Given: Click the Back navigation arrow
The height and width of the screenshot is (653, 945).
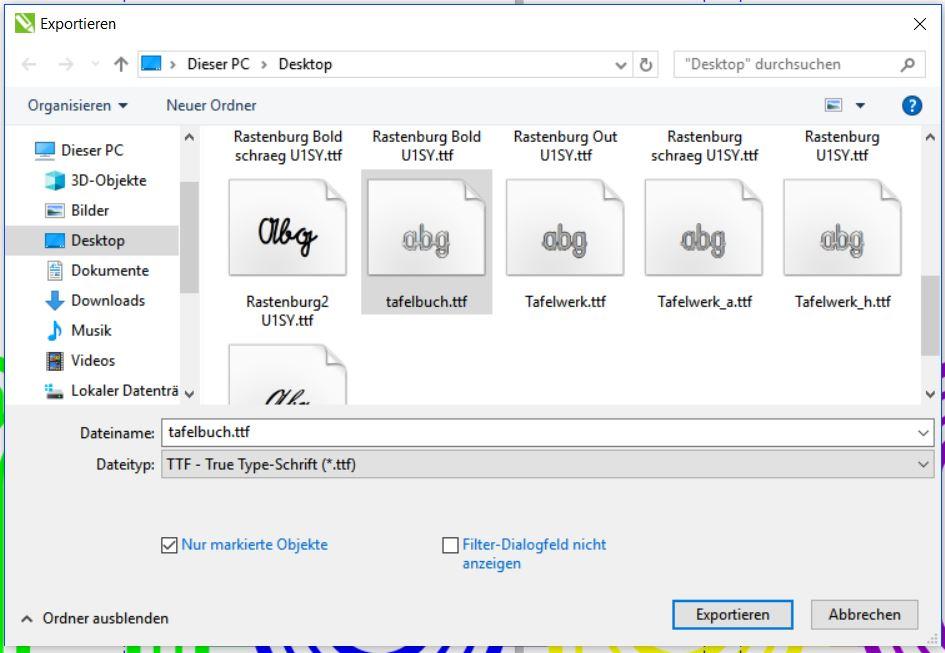Looking at the screenshot, I should point(29,64).
